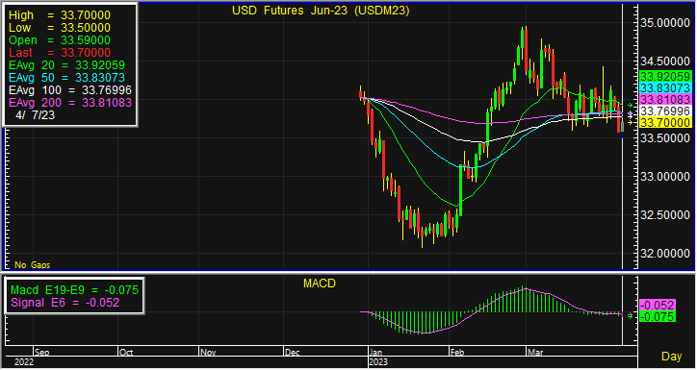Select the Last = 33.70000 readout
Screen dimensions: 697x370
tap(60, 52)
